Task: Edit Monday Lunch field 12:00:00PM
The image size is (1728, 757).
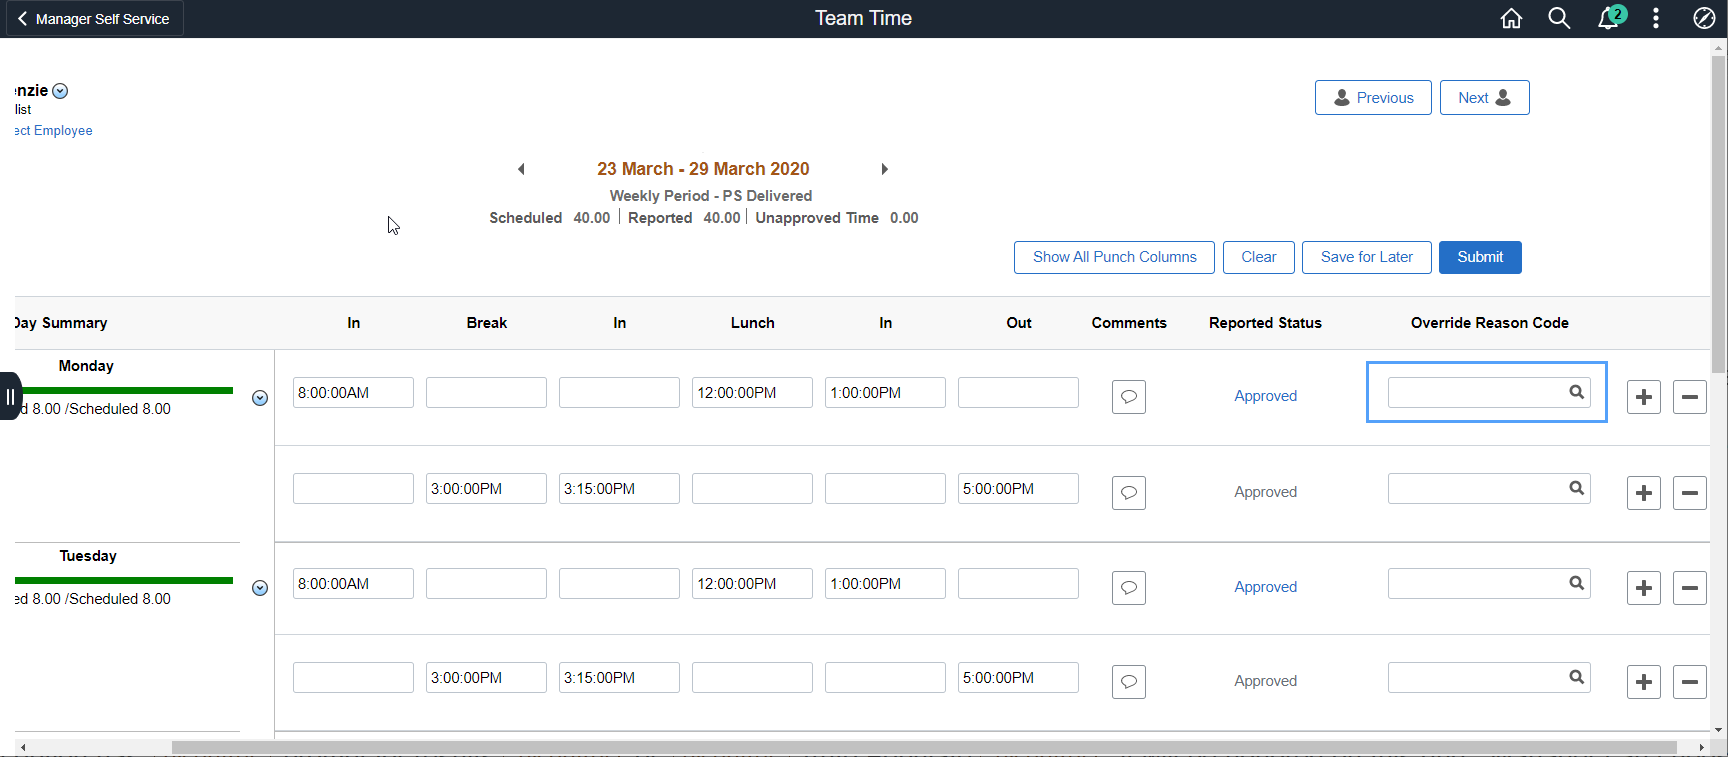Action: (x=752, y=392)
